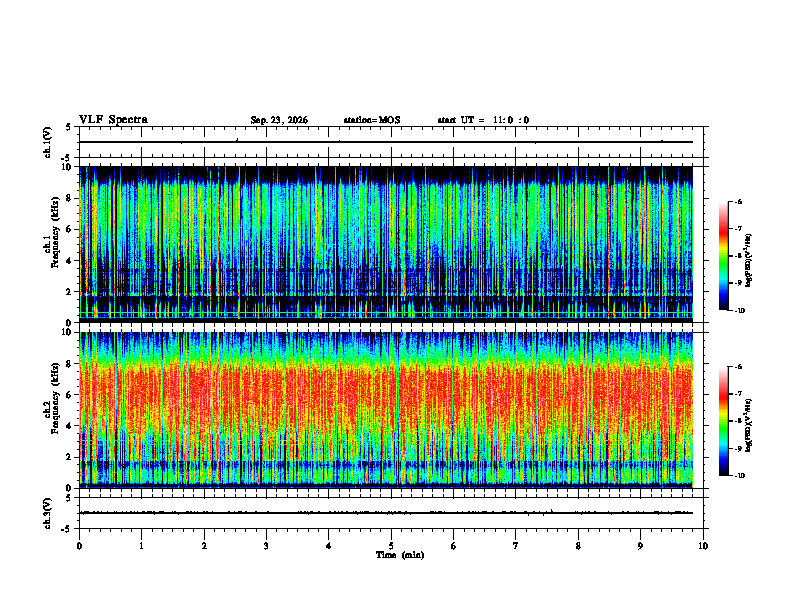Click the ch.2 spectrogram color scale bar
This screenshot has height=612, width=792.
coord(723,421)
